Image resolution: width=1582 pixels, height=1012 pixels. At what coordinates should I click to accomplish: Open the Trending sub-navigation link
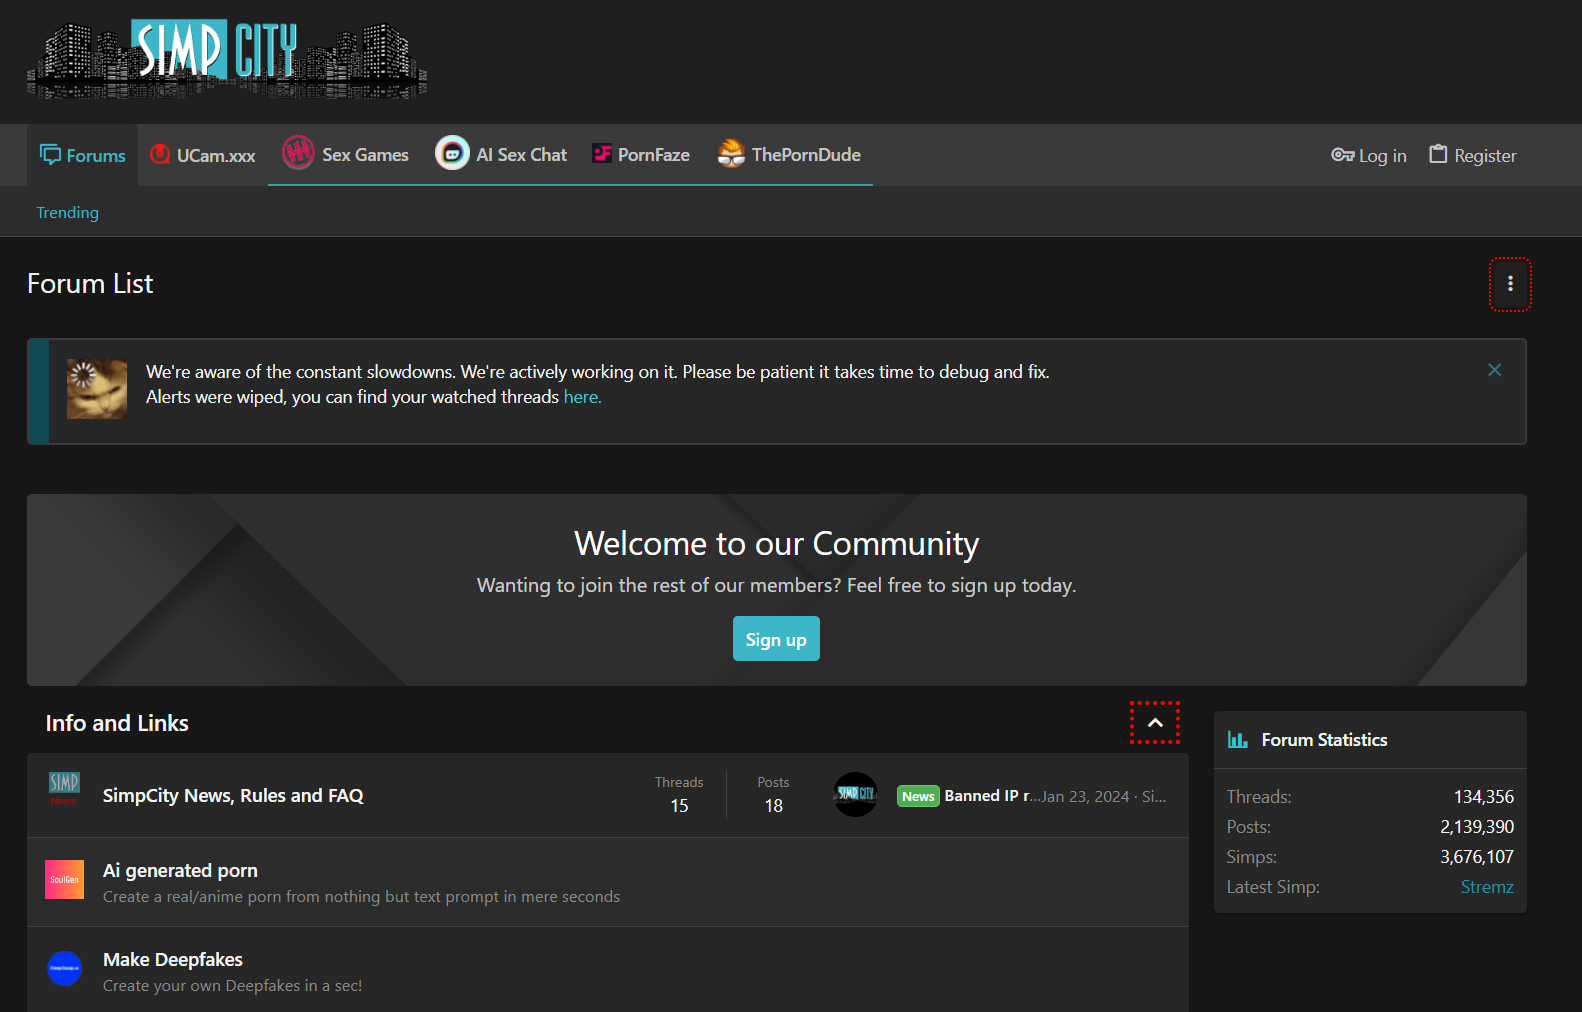click(x=67, y=212)
